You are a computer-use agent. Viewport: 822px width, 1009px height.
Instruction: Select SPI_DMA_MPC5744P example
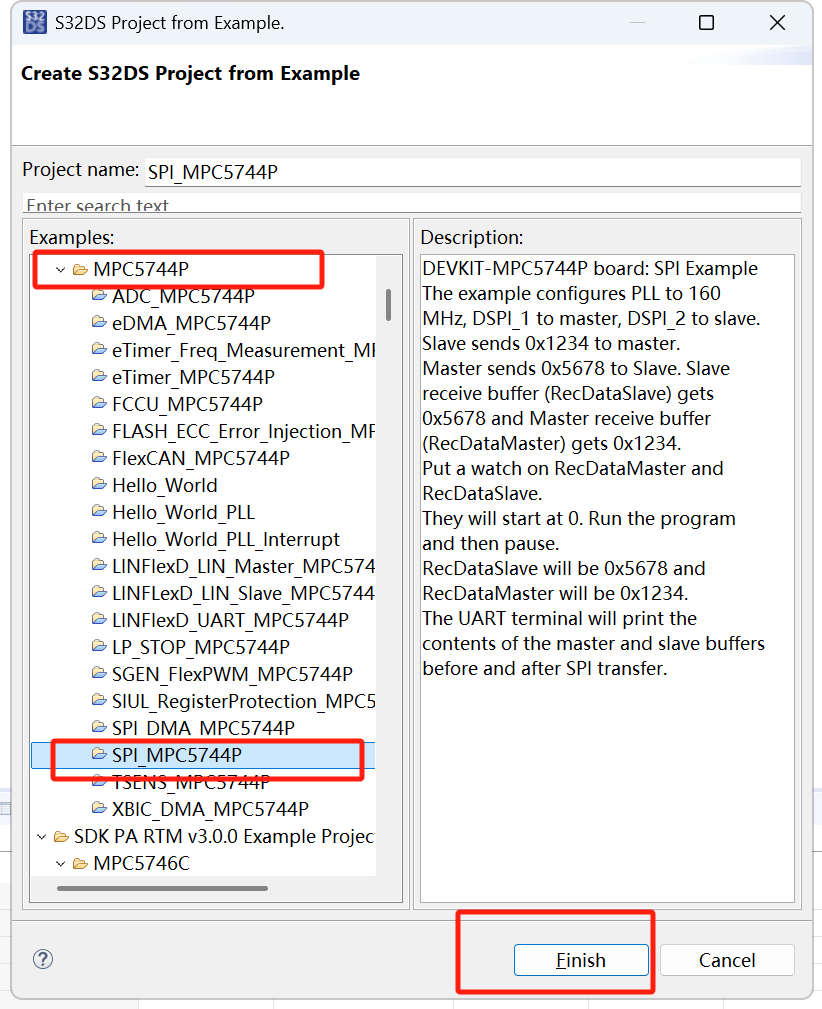203,728
